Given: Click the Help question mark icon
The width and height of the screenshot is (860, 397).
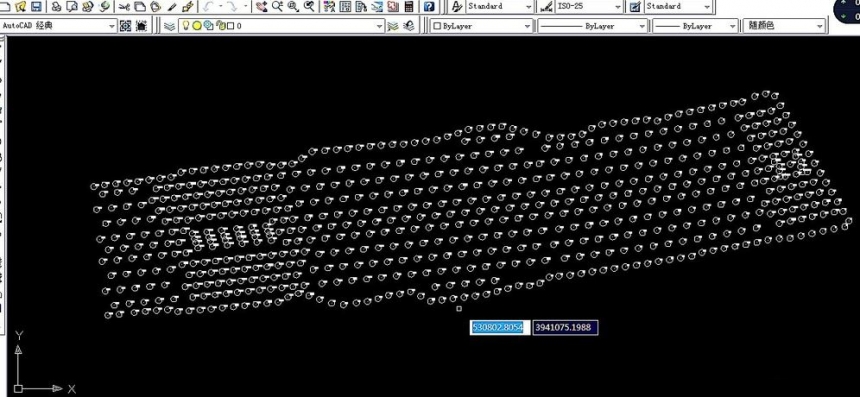Looking at the screenshot, I should pyautogui.click(x=429, y=7).
